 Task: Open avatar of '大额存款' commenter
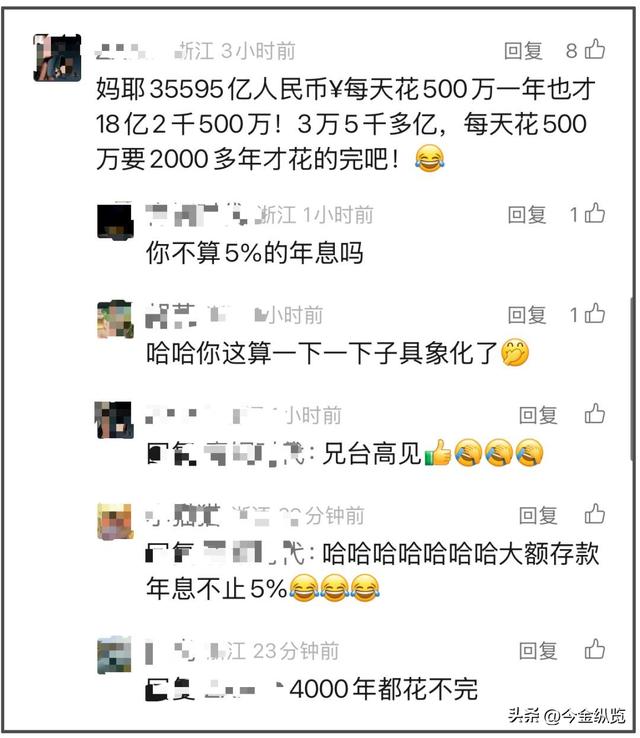click(115, 521)
